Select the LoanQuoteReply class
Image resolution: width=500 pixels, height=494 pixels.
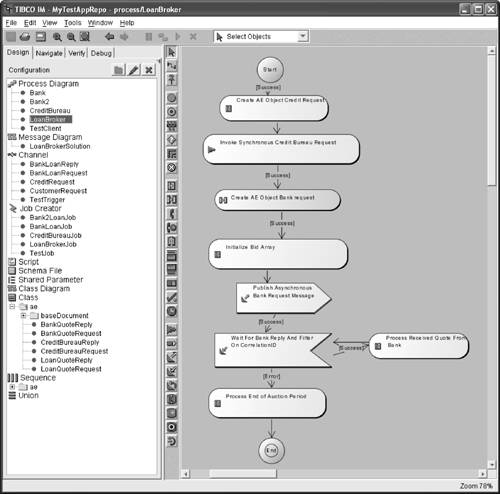click(x=66, y=360)
